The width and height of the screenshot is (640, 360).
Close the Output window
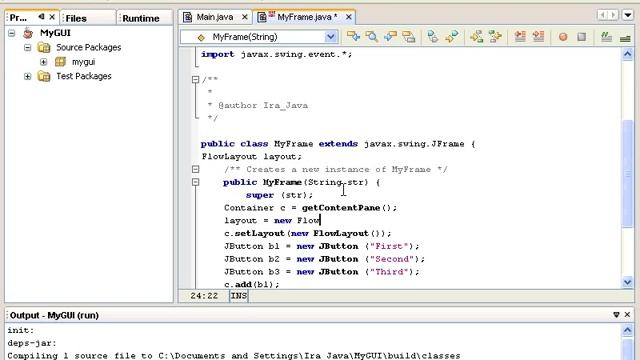[627, 315]
